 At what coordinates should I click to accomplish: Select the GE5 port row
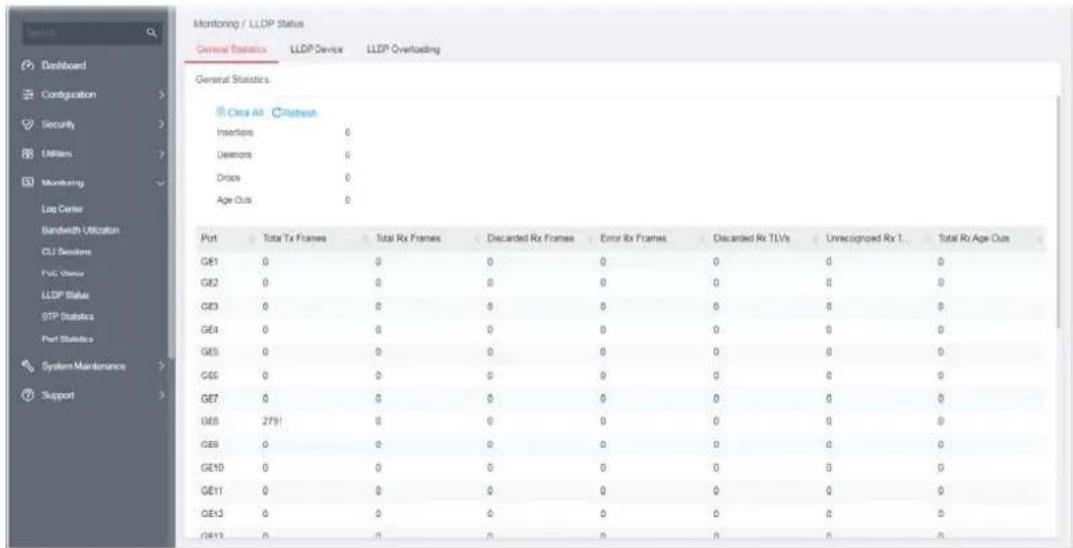[x=620, y=352]
